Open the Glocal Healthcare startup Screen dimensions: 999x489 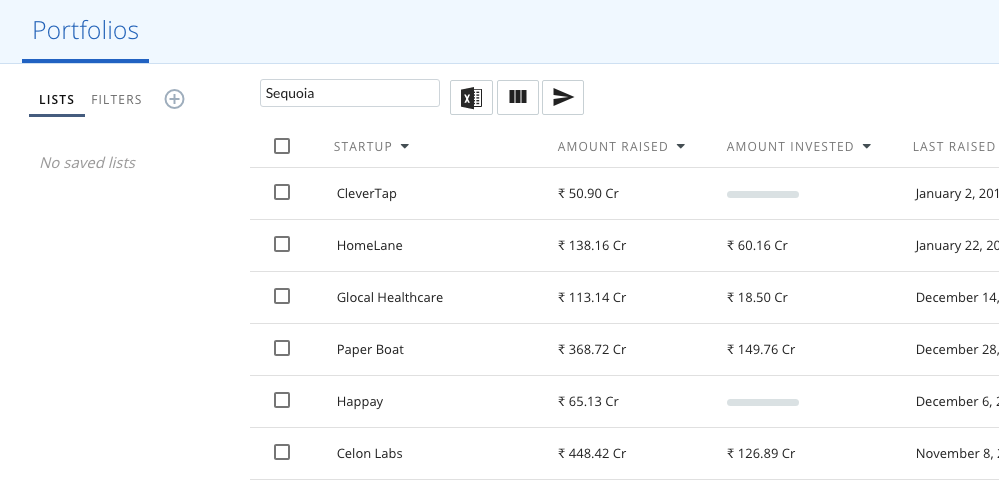(x=390, y=297)
